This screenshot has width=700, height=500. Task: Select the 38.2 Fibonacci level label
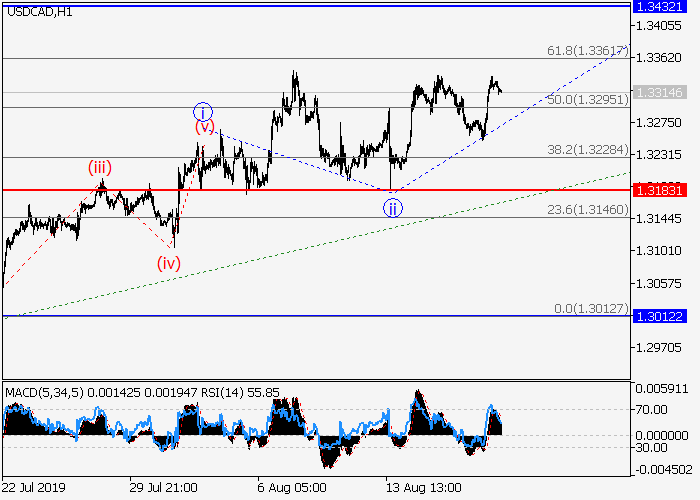click(x=586, y=149)
